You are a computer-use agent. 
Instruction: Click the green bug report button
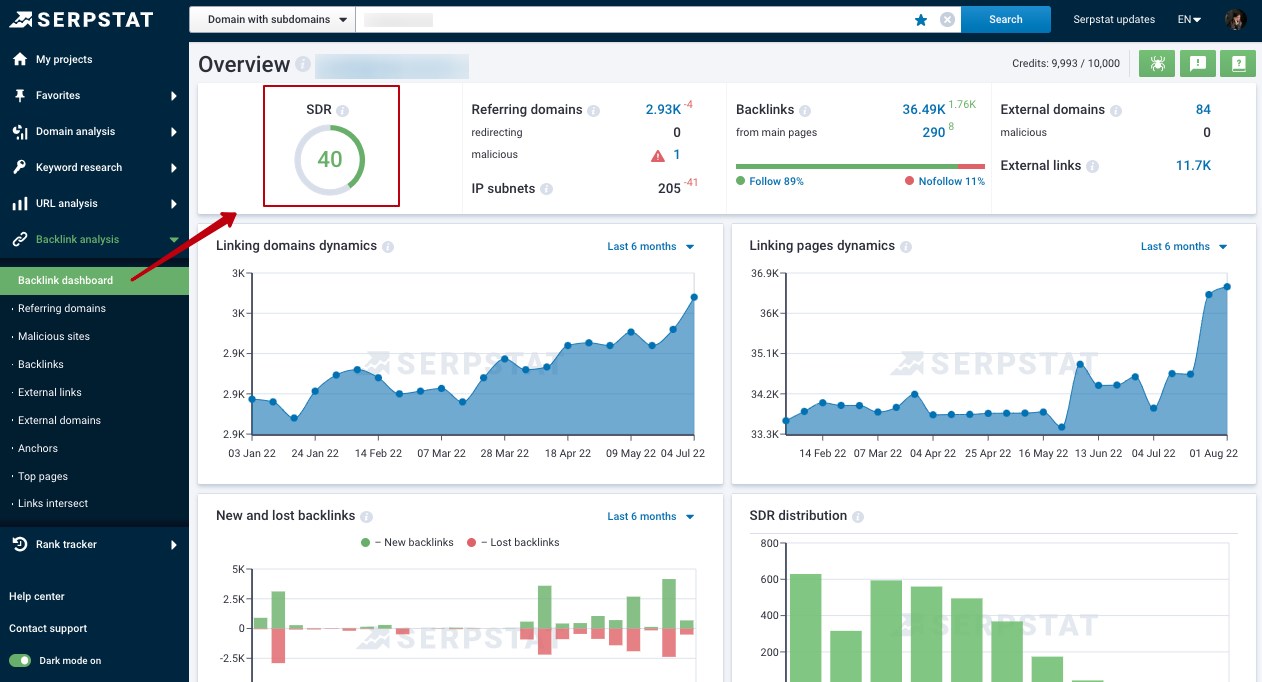1157,63
